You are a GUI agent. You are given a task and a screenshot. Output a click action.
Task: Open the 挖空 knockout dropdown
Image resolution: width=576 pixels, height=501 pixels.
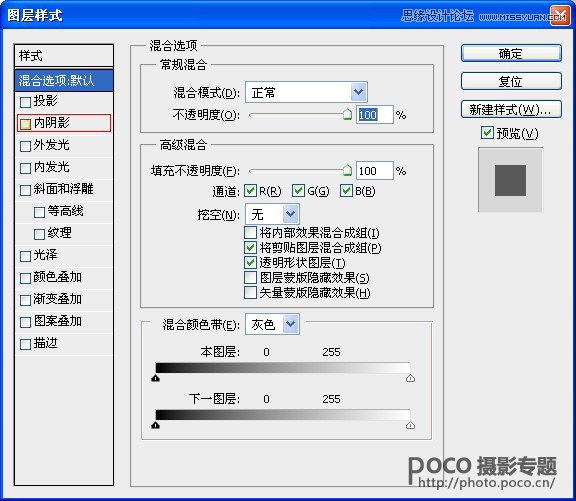coord(272,214)
